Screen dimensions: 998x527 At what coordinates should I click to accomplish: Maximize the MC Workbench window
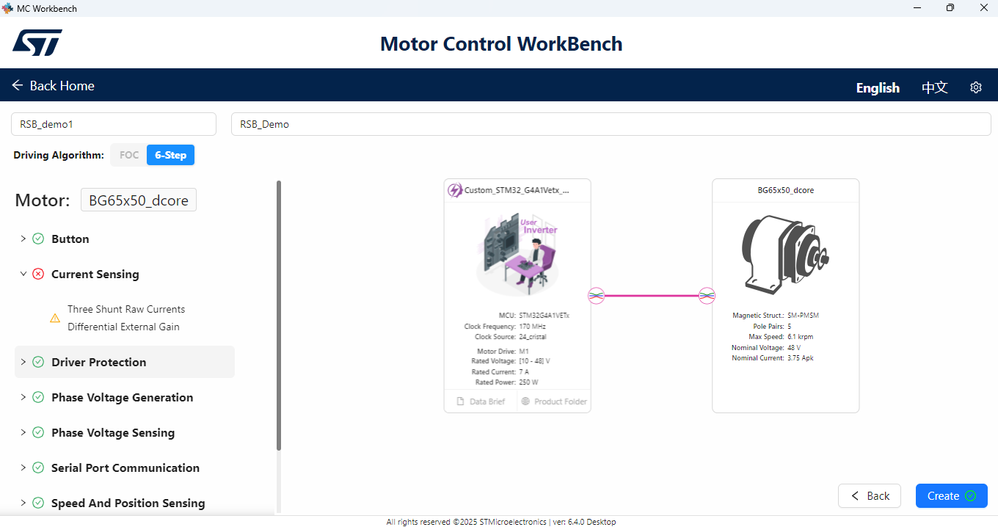point(950,8)
